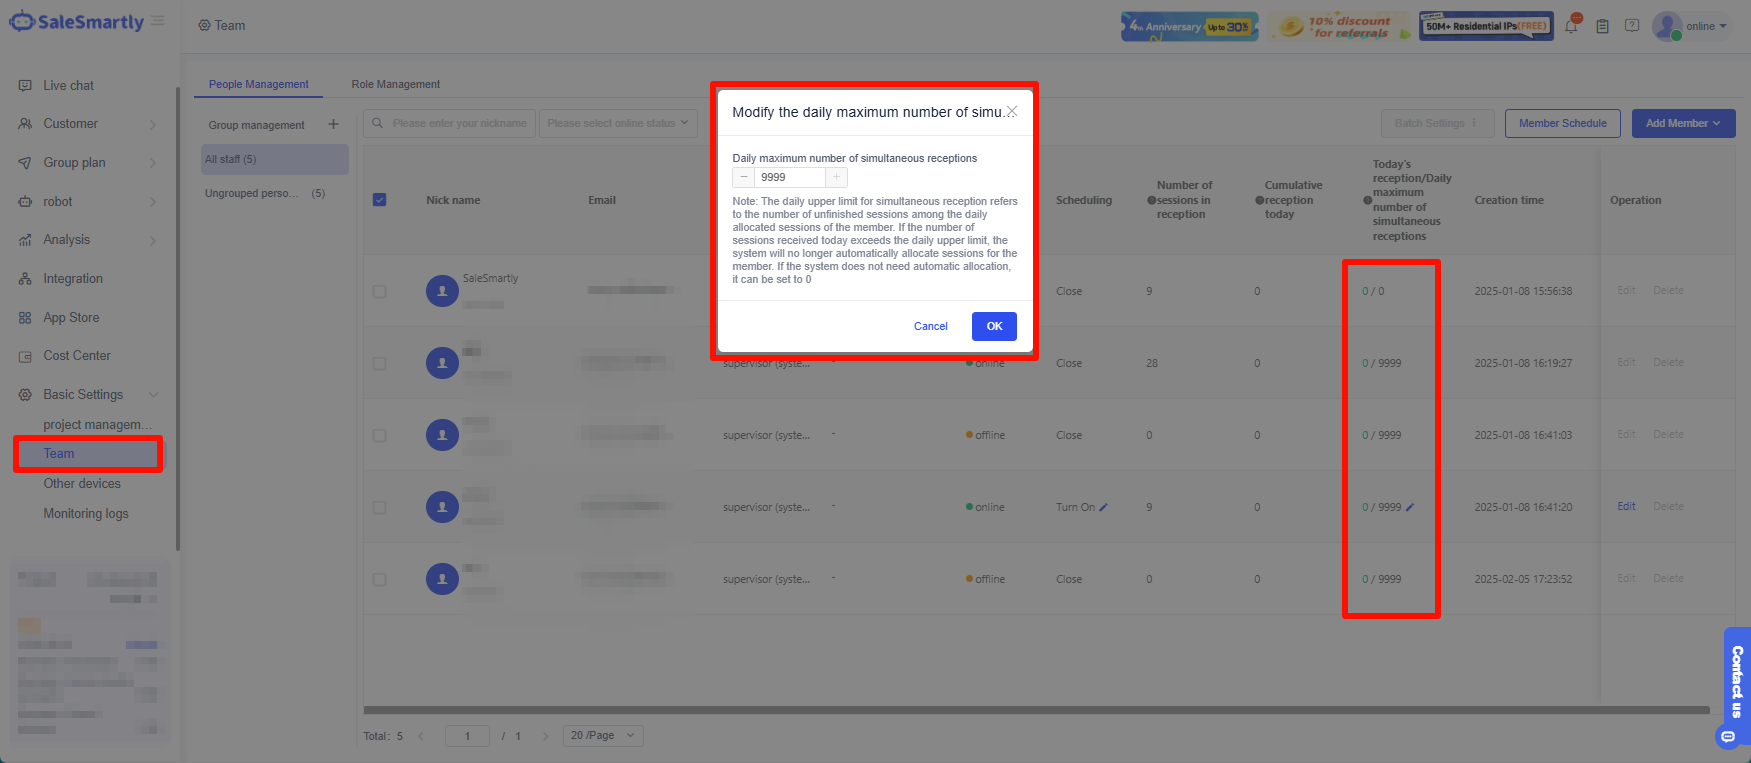Screen dimensions: 1751x763
Task: Open Monitoring logs in sidebar
Action: [x=86, y=514]
